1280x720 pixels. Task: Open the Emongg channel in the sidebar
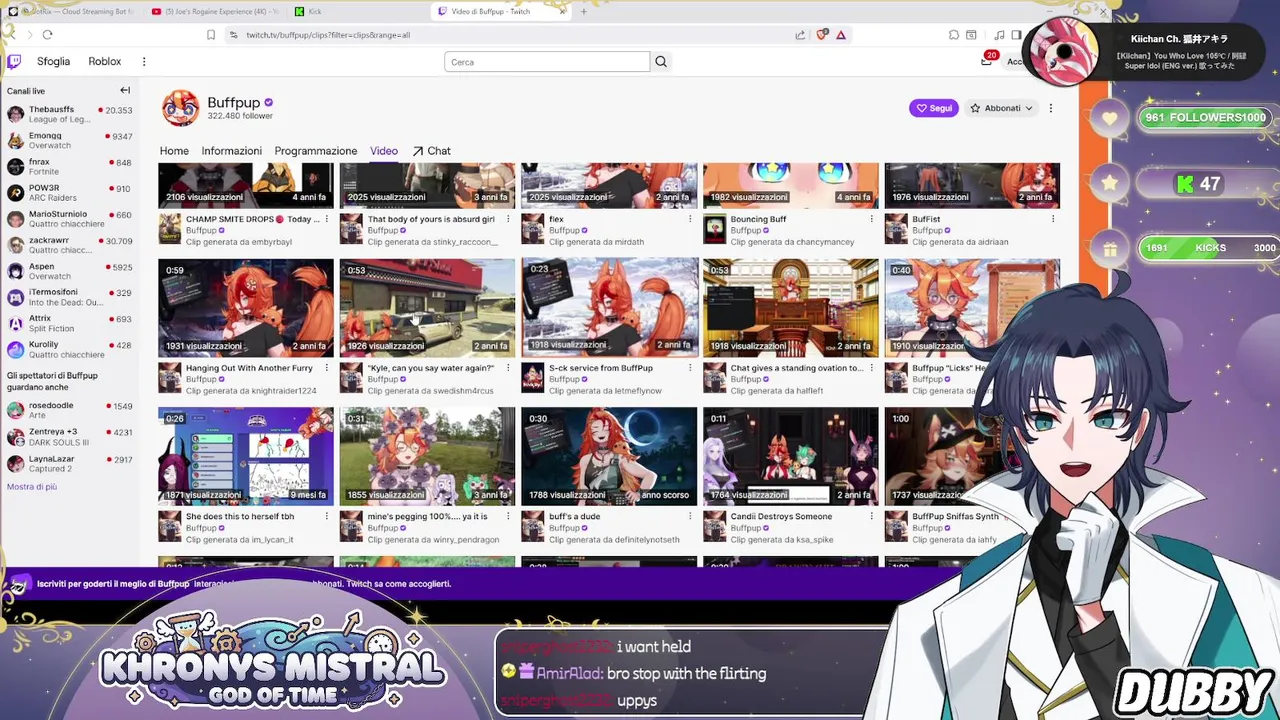point(69,140)
